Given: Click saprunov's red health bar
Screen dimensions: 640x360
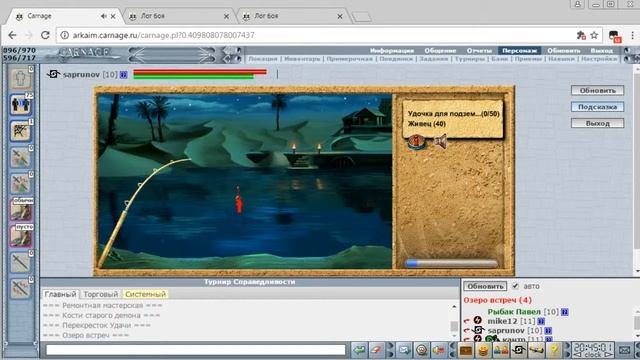Looking at the screenshot, I should [200, 72].
